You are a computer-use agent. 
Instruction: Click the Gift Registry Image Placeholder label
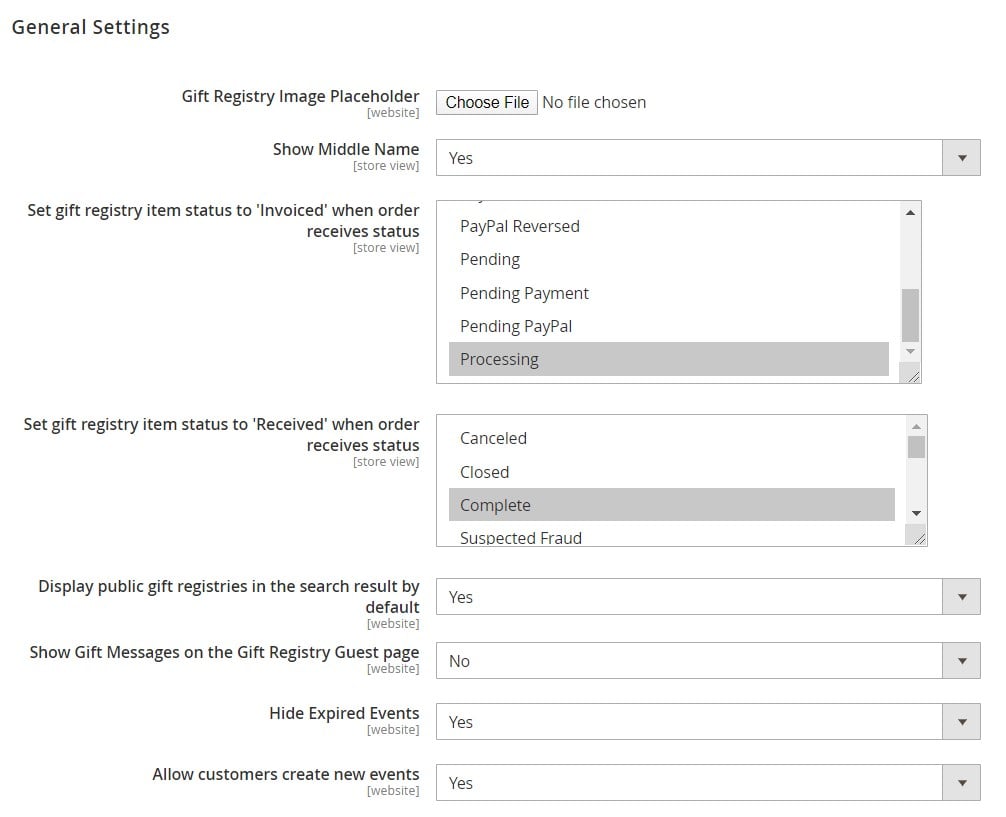300,96
